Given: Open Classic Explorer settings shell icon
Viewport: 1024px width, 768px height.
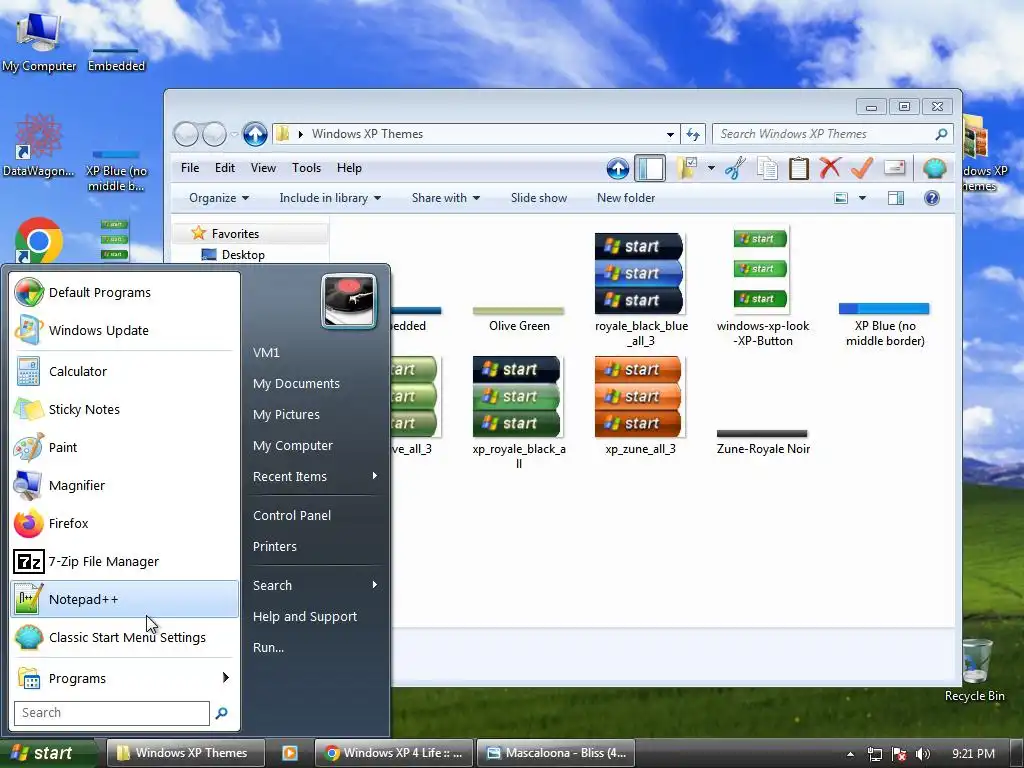Looking at the screenshot, I should (935, 168).
